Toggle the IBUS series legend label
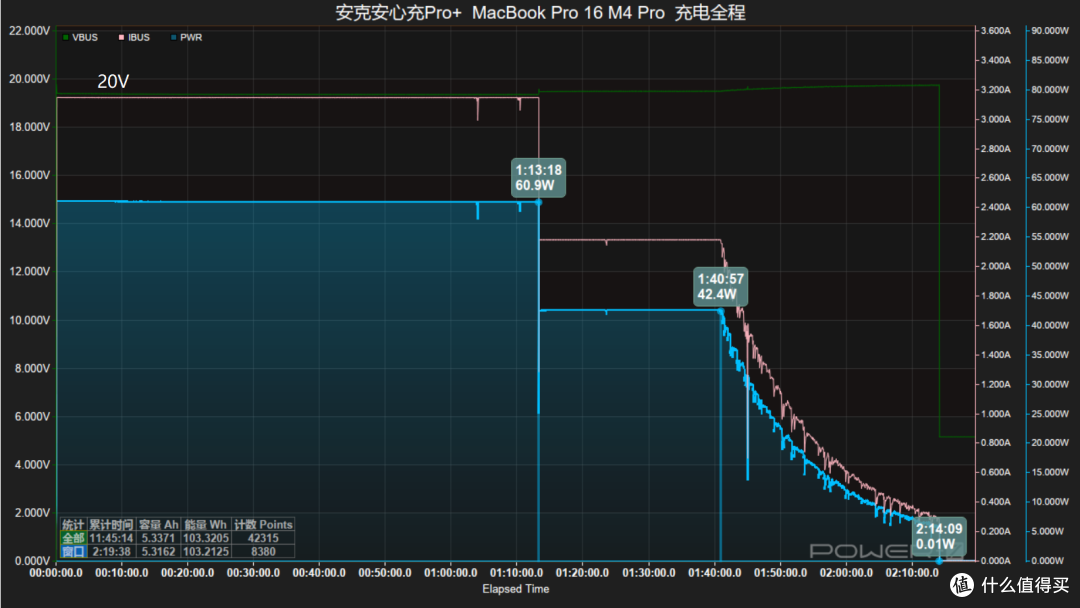This screenshot has width=1080, height=608. tap(138, 38)
